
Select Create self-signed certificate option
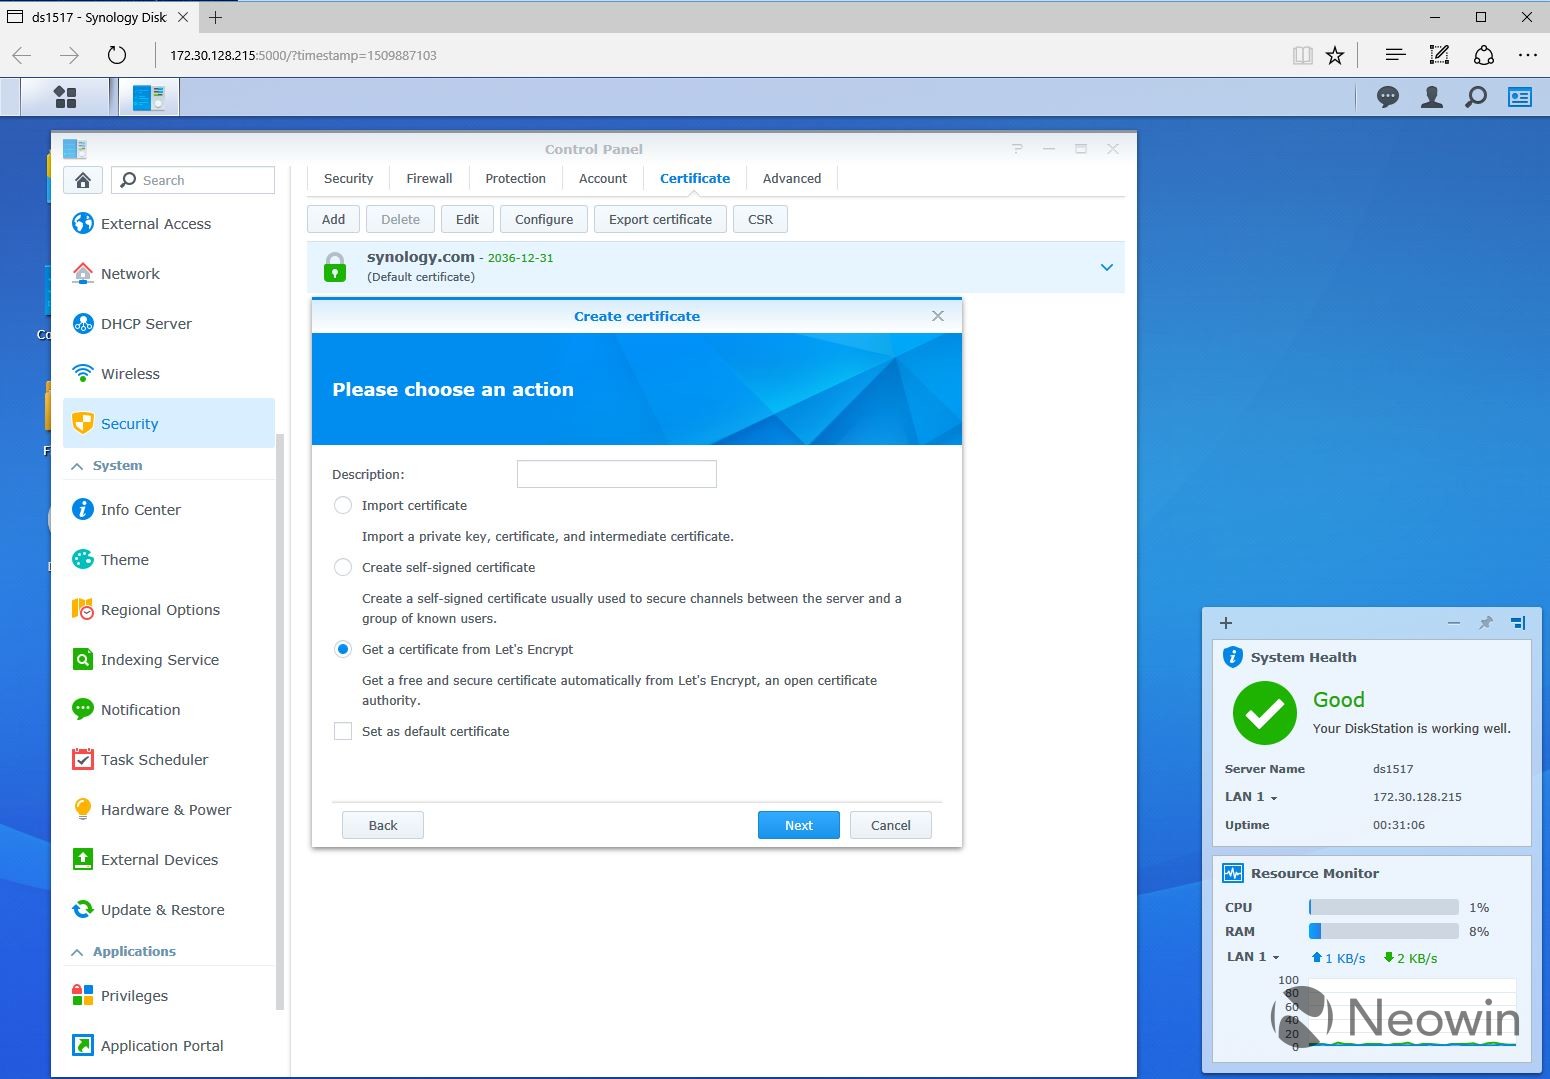343,567
